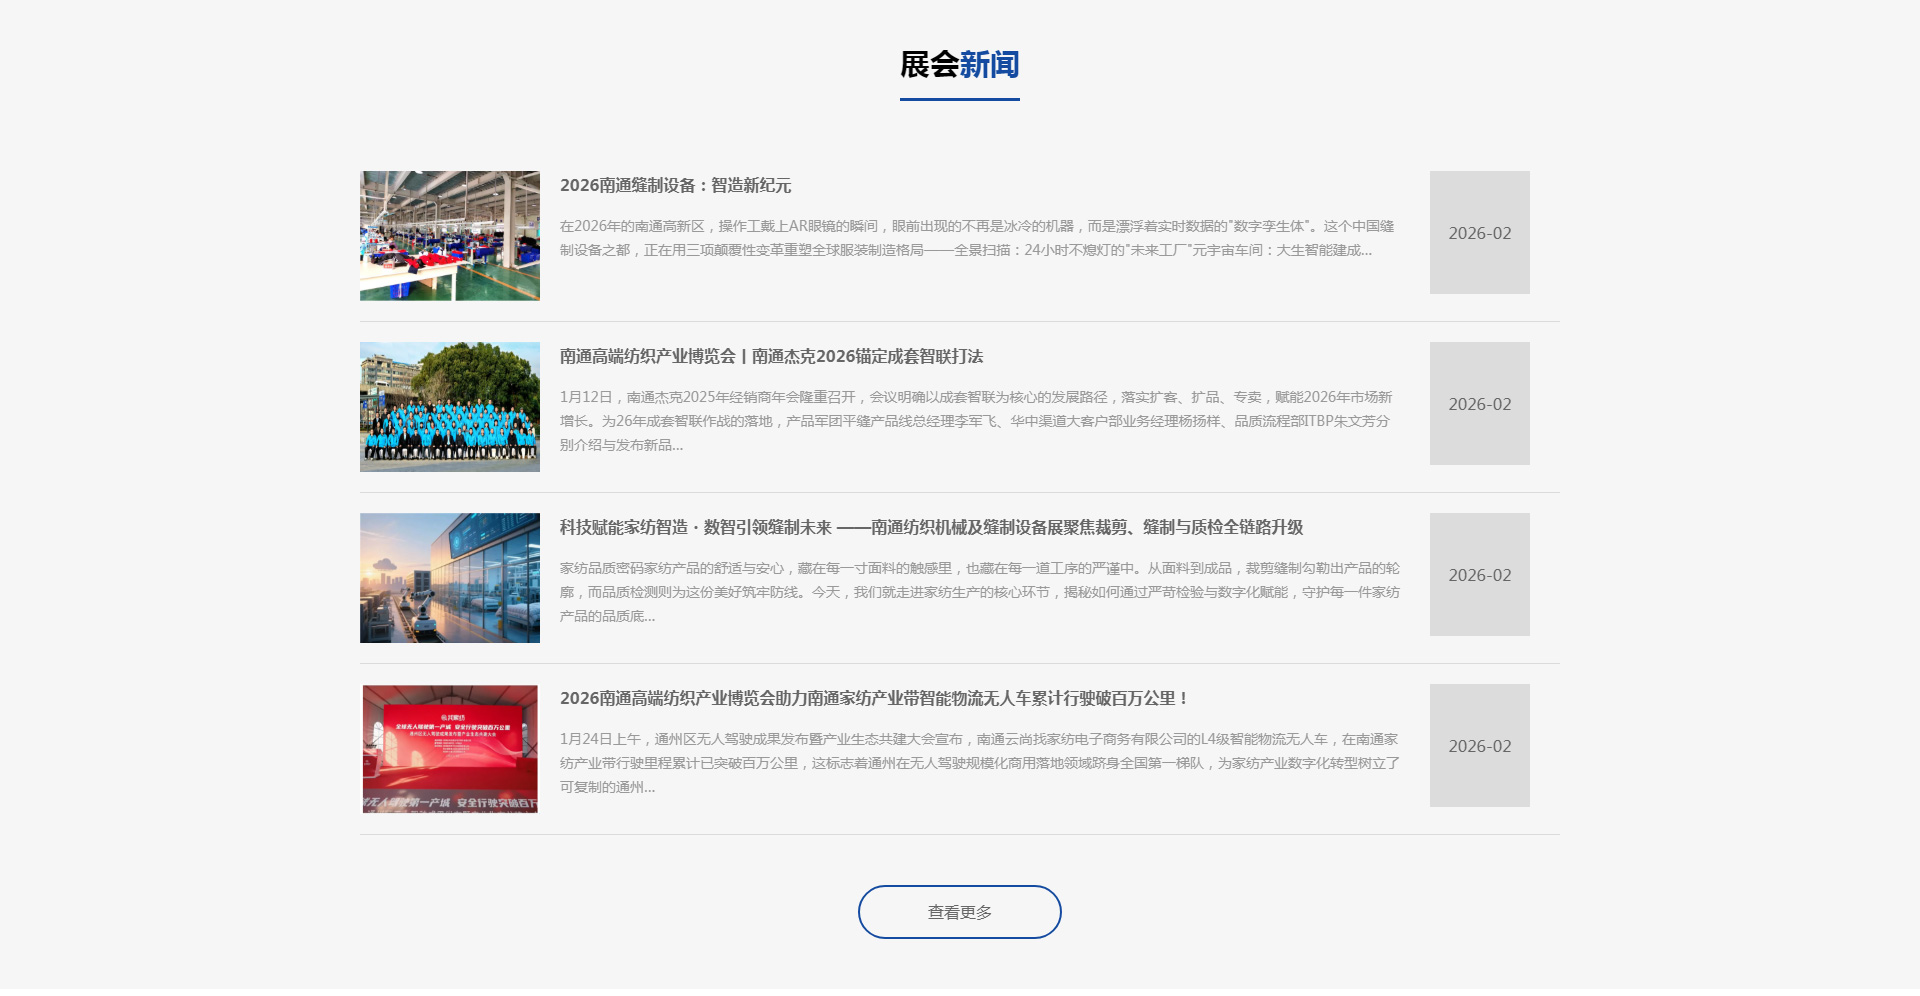Viewport: 1920px width, 996px height.
Task: Click the excerpt starting '在2026年的南通高新区'
Action: tap(975, 239)
